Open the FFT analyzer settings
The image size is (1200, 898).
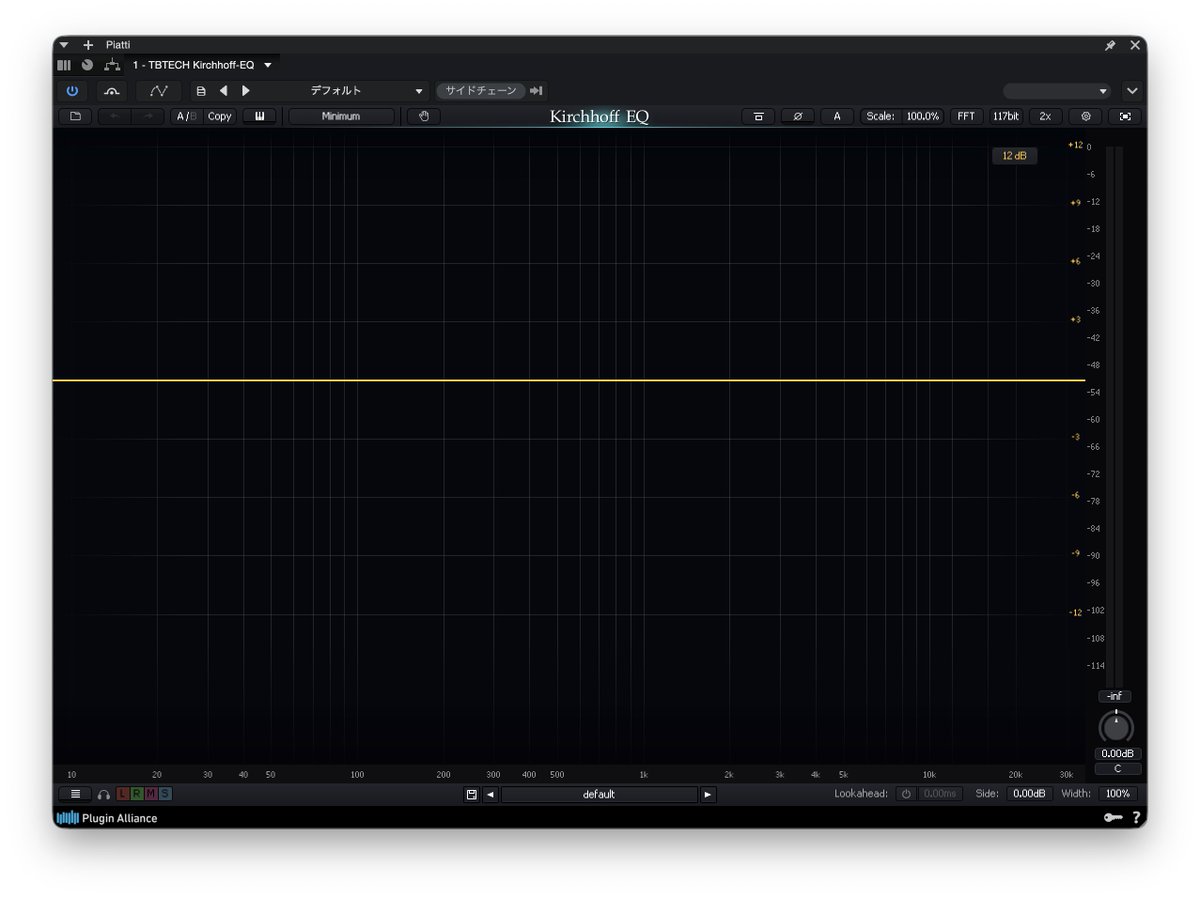click(x=966, y=116)
